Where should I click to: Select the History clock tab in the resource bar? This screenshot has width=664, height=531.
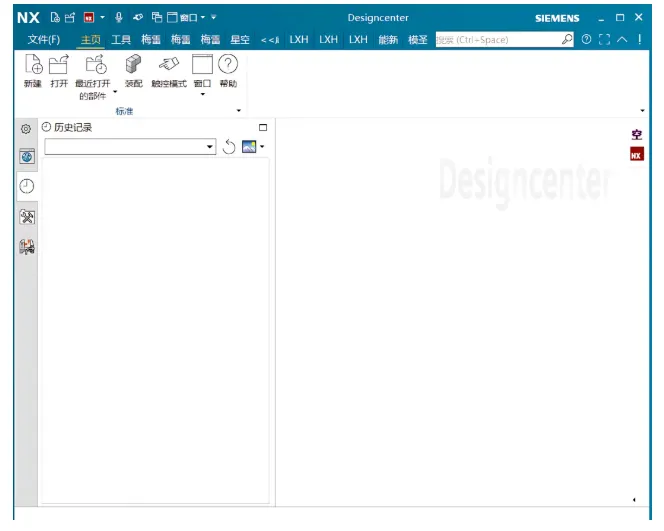click(27, 186)
